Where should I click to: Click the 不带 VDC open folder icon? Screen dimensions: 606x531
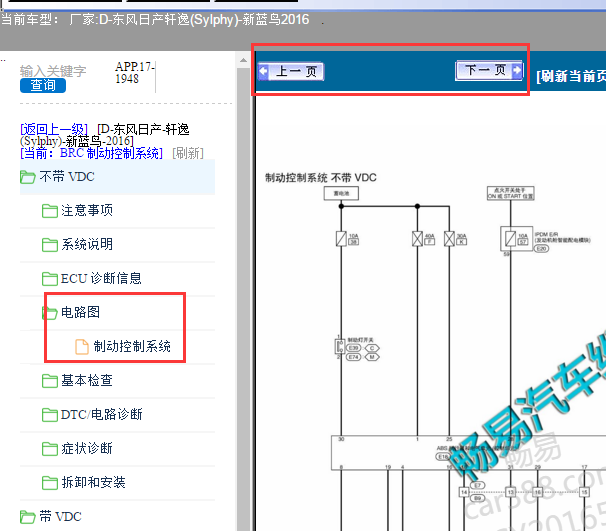[28, 177]
